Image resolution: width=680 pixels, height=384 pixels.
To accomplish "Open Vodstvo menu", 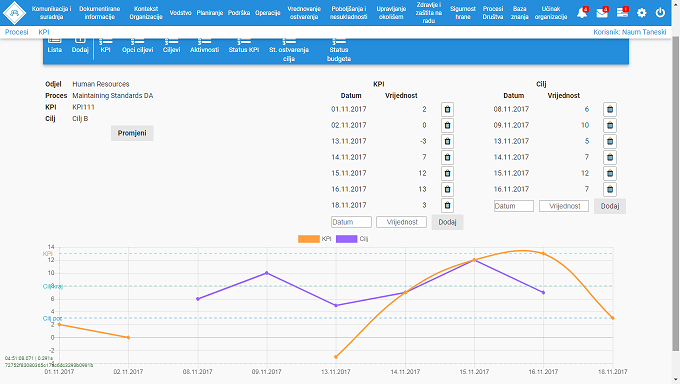I will point(180,13).
